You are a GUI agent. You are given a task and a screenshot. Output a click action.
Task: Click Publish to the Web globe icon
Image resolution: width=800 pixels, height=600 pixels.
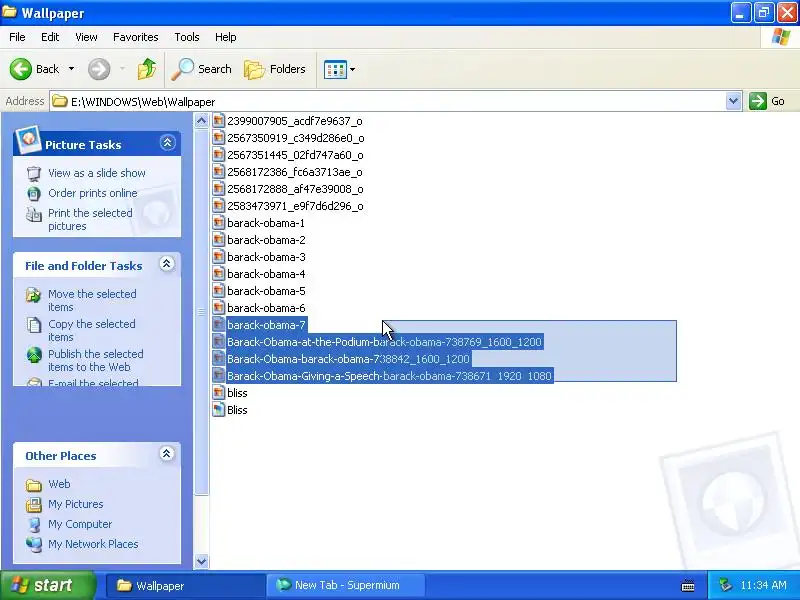pyautogui.click(x=34, y=355)
